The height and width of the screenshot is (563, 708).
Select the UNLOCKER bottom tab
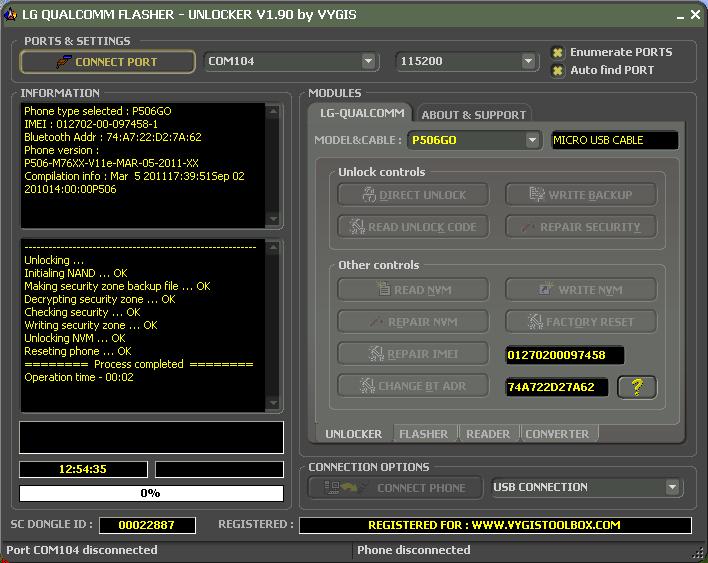coord(354,434)
